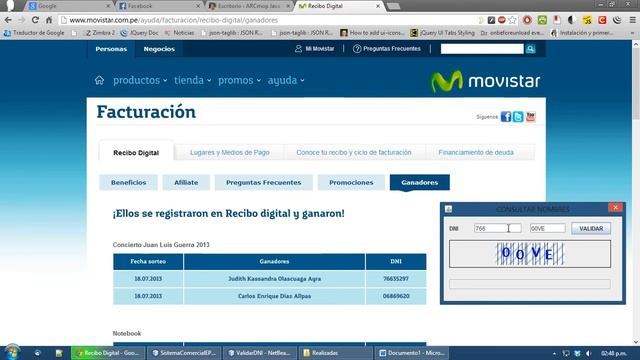Open the Zimbra 2 bookmark
Viewport: 640px width, 360px height.
[x=100, y=33]
